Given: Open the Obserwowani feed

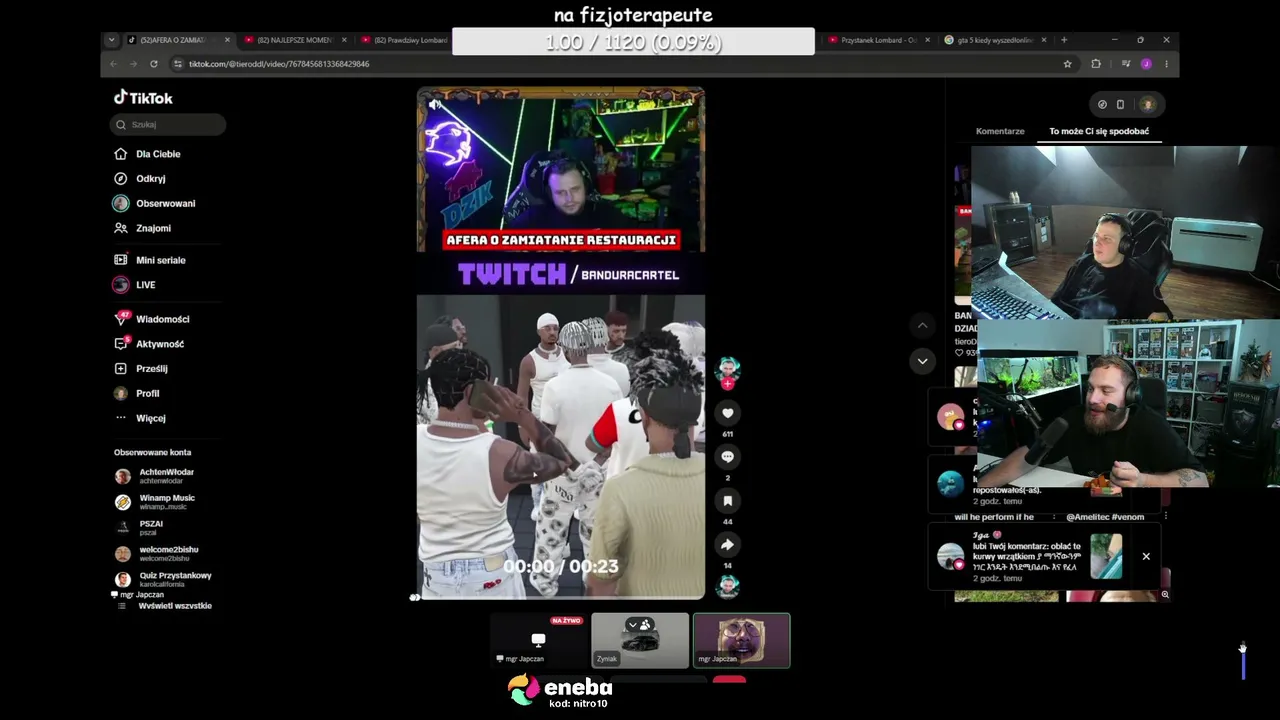Looking at the screenshot, I should point(154,204).
